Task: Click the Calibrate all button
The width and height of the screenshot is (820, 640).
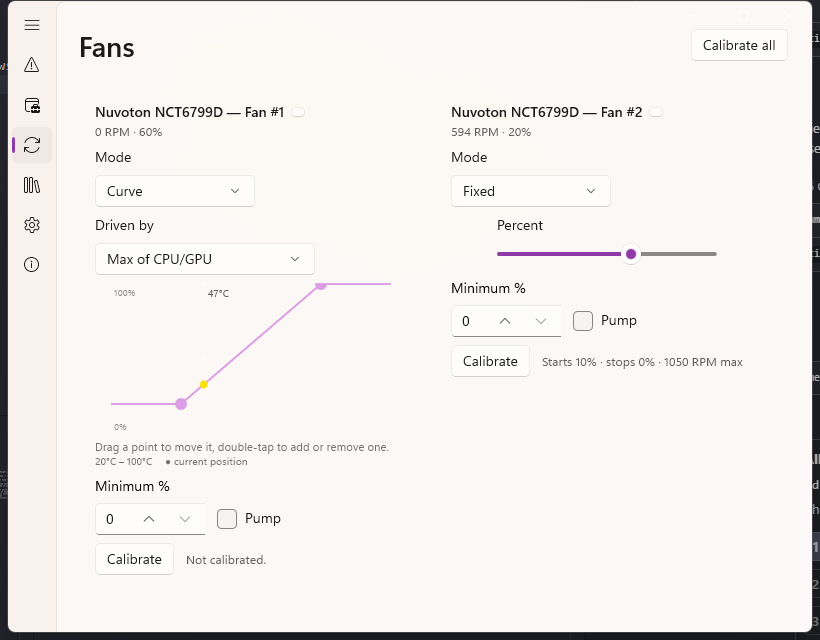Action: [739, 45]
